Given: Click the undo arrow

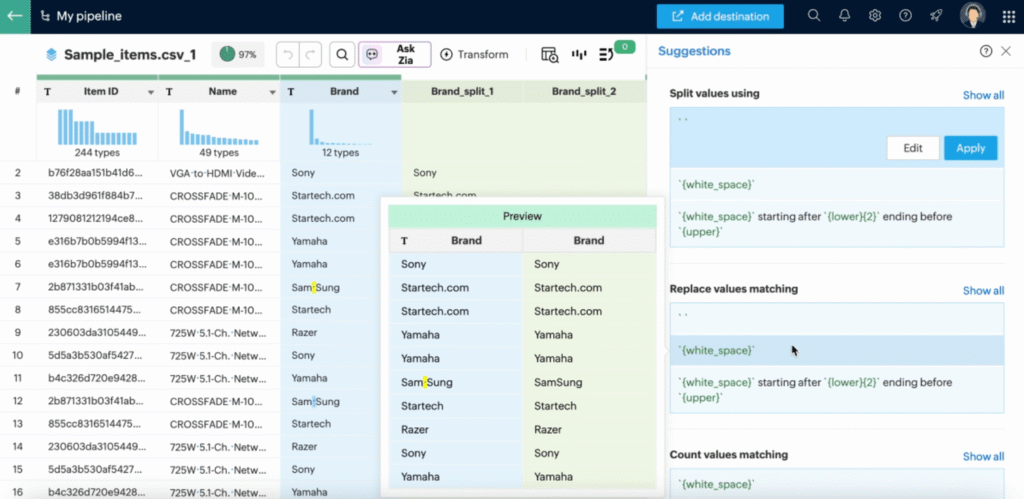Looking at the screenshot, I should (x=288, y=55).
